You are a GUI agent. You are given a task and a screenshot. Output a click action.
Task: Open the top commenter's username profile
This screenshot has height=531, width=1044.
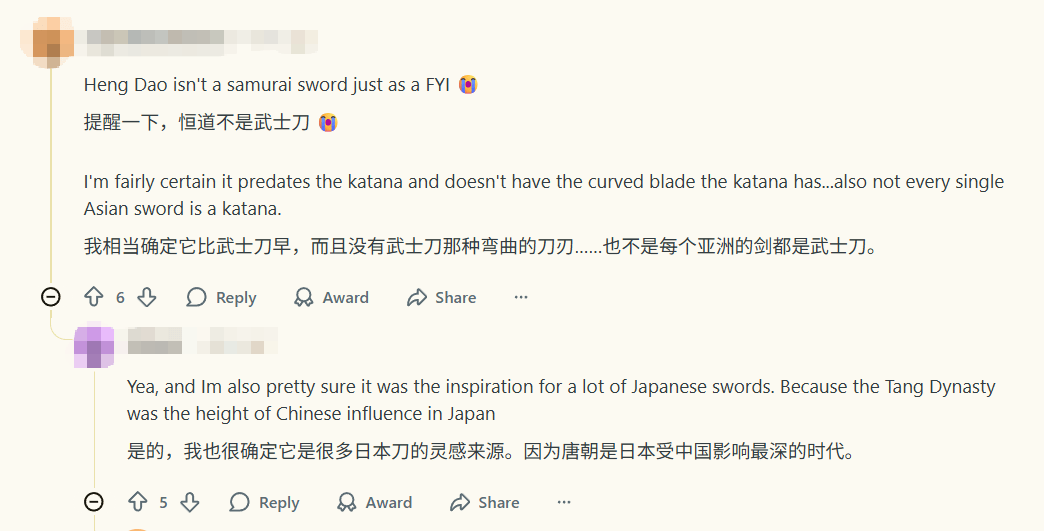click(x=200, y=41)
